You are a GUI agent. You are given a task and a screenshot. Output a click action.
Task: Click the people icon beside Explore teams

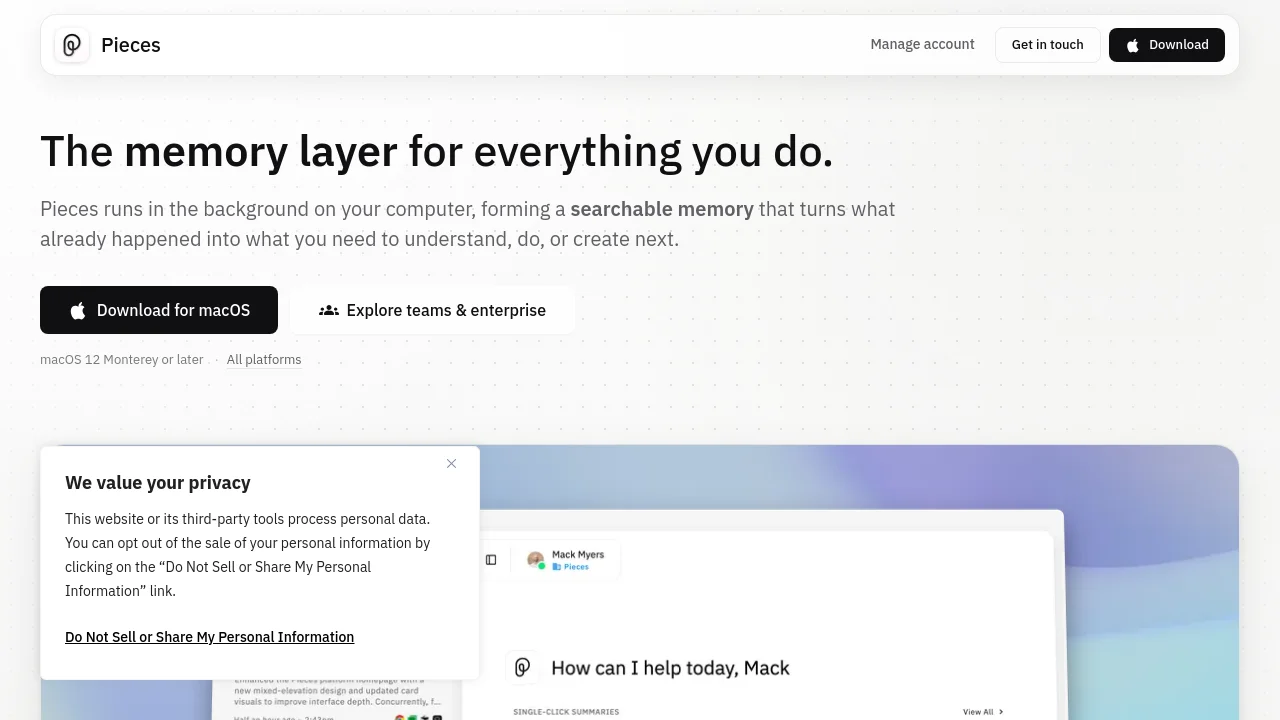pyautogui.click(x=329, y=310)
